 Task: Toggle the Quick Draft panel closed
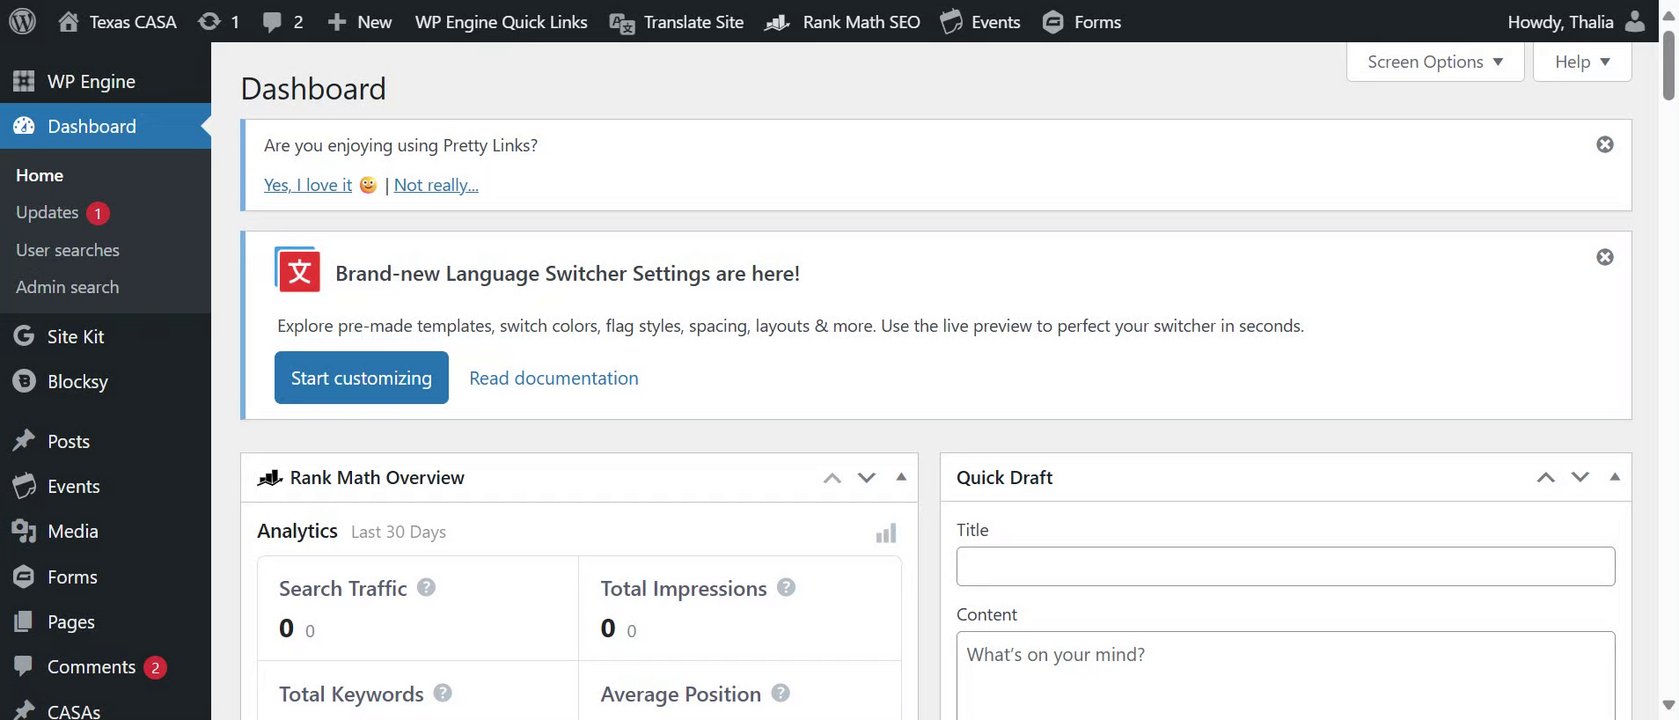point(1614,477)
